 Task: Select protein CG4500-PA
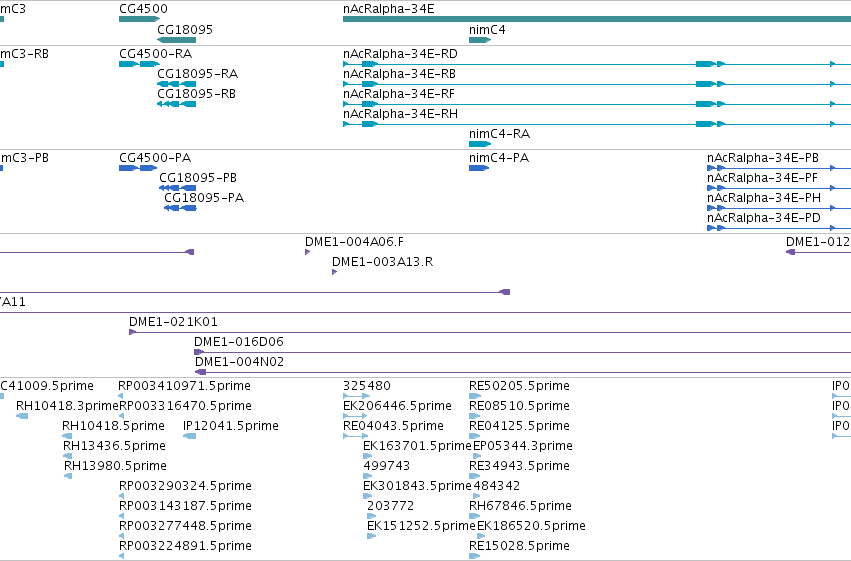point(138,168)
